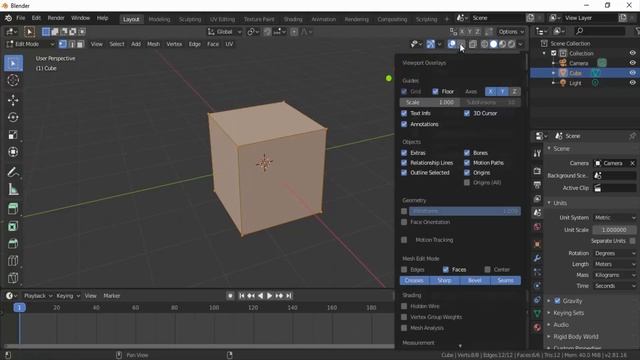This screenshot has width=640, height=360.
Task: Toggle Relationship Lines checkbox
Action: (x=404, y=162)
